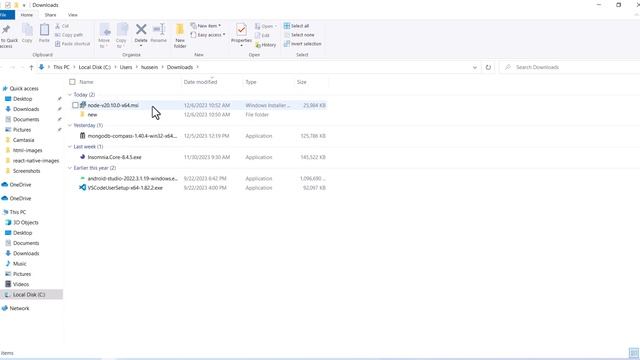Sort by Size column header
The image size is (640, 360).
tap(302, 82)
